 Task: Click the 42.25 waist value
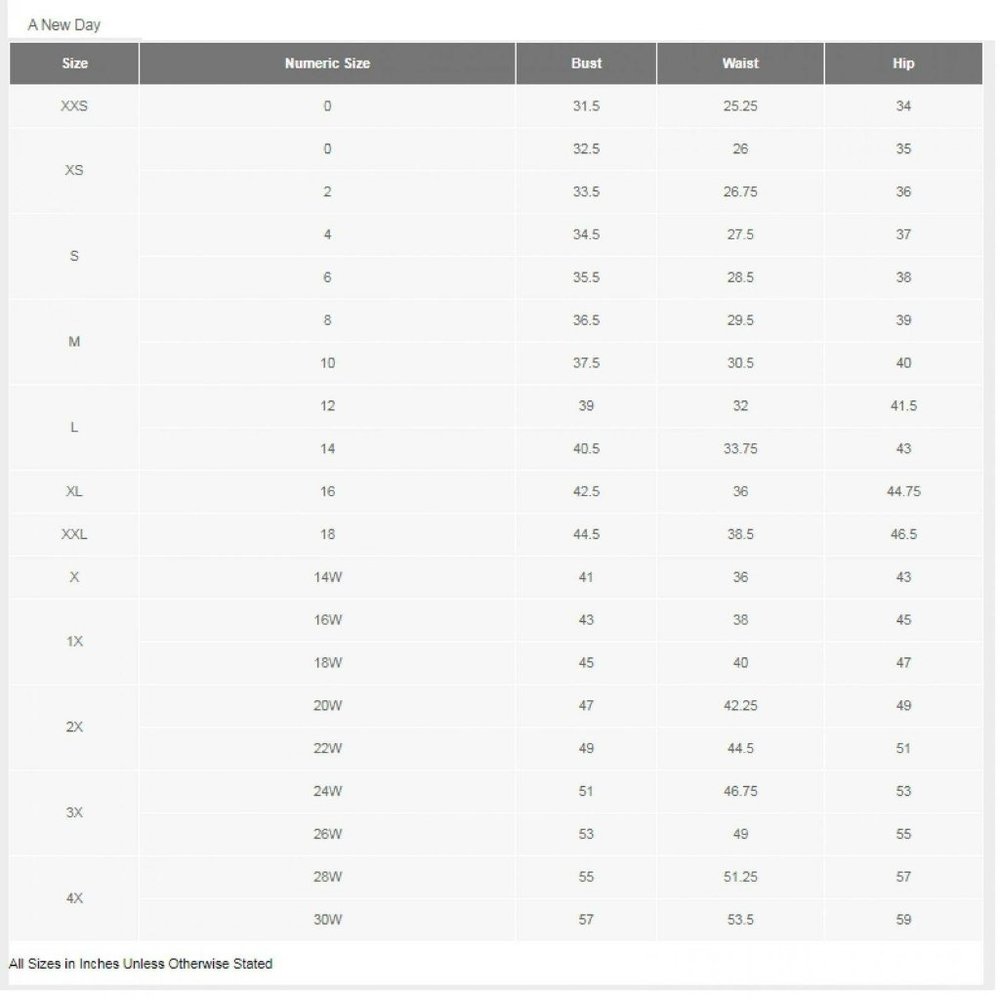point(740,705)
